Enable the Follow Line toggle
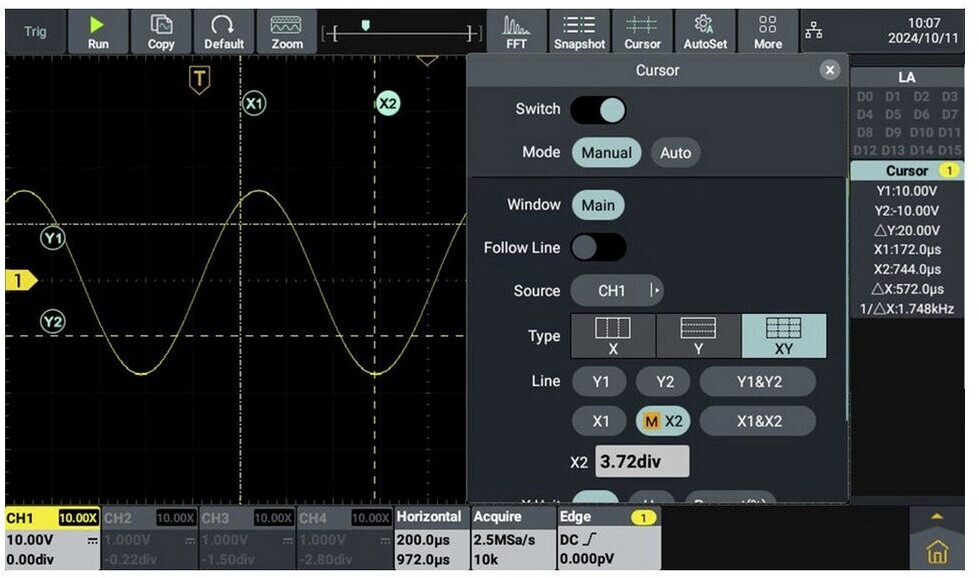Screen dimensions: 979x578 pos(598,248)
